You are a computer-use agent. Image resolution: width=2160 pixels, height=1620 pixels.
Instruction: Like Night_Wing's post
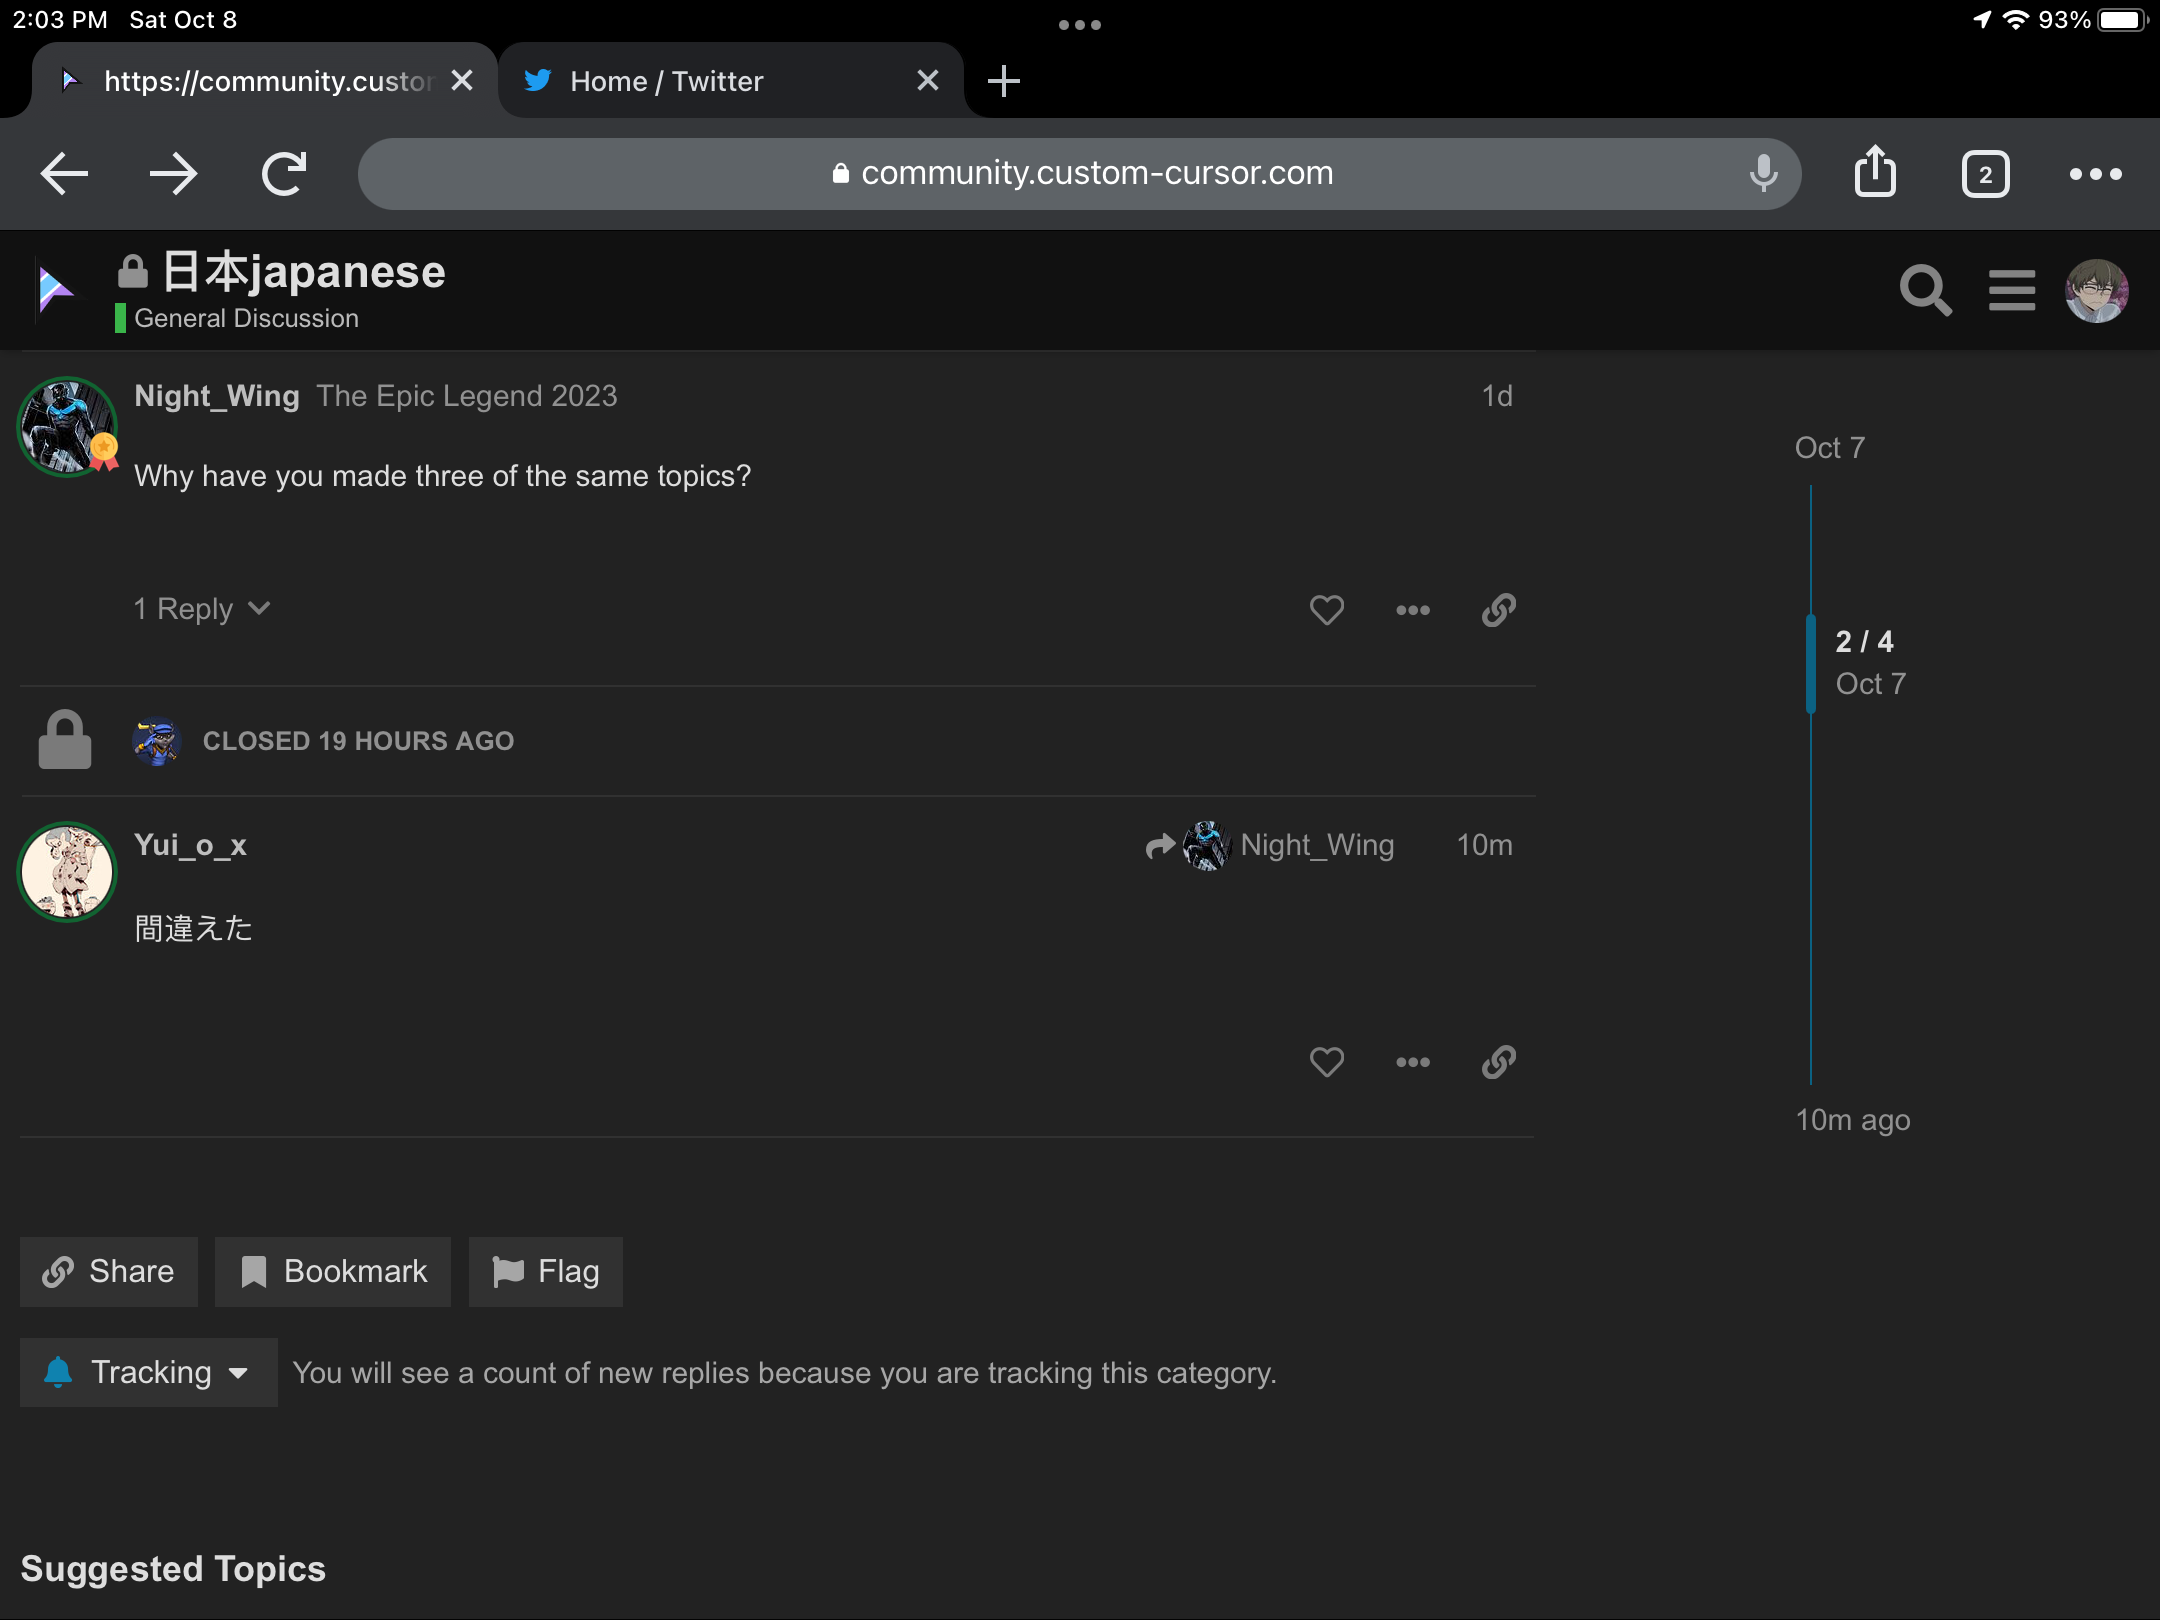(x=1326, y=610)
